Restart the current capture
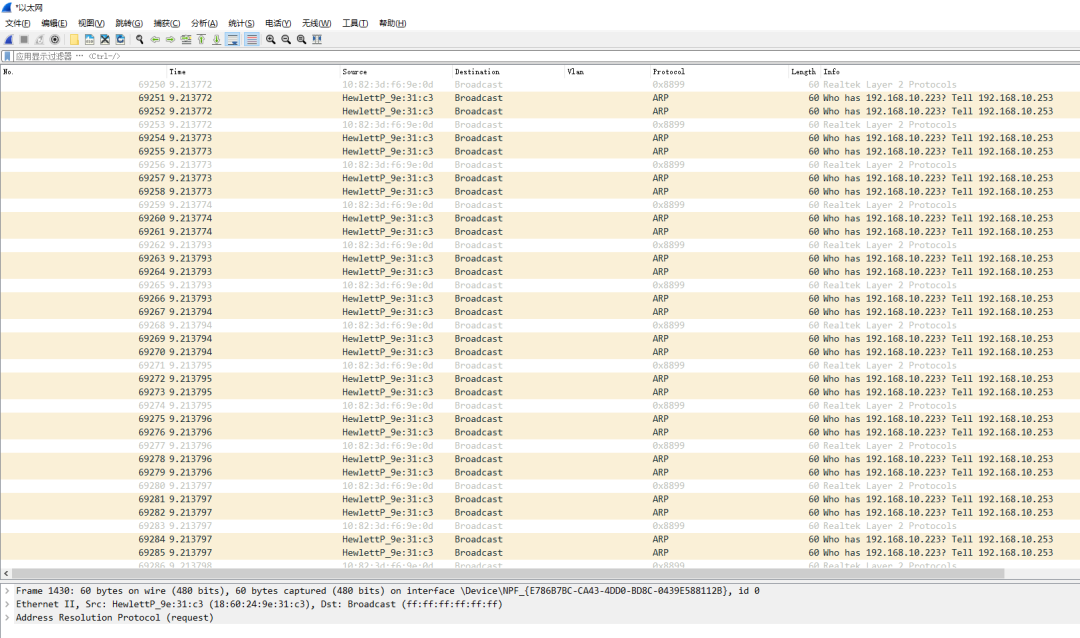 click(39, 40)
